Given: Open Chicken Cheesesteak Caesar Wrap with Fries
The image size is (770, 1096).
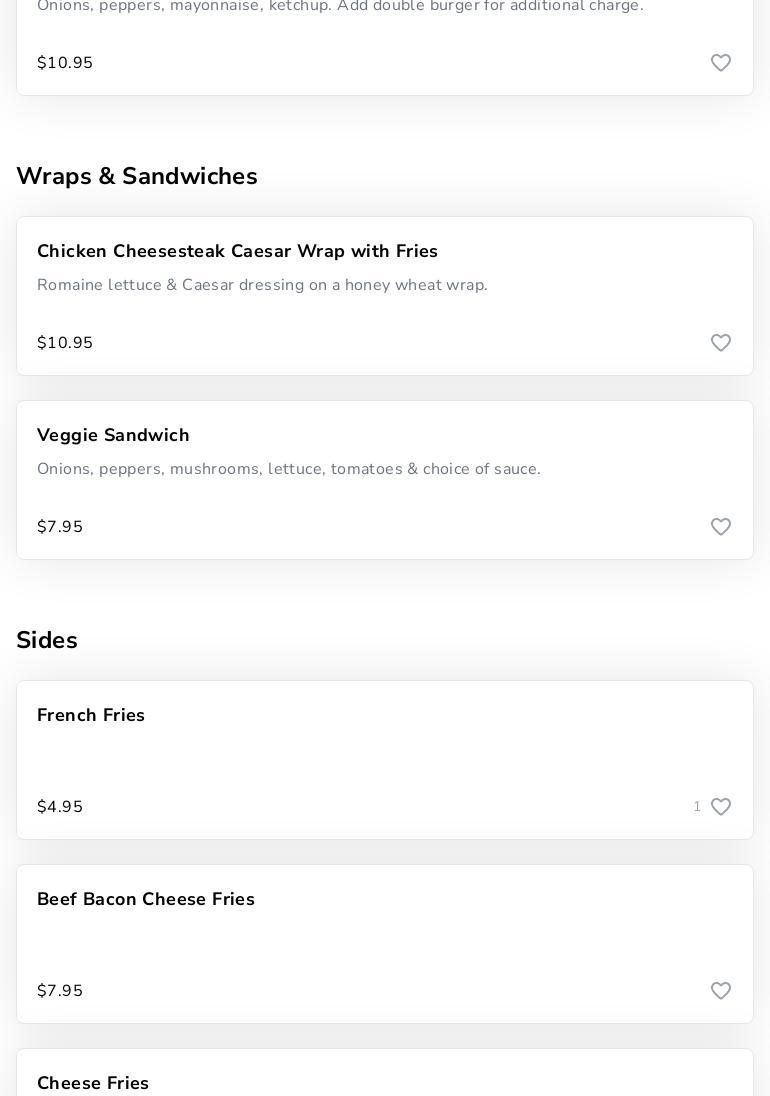Looking at the screenshot, I should coord(237,251).
